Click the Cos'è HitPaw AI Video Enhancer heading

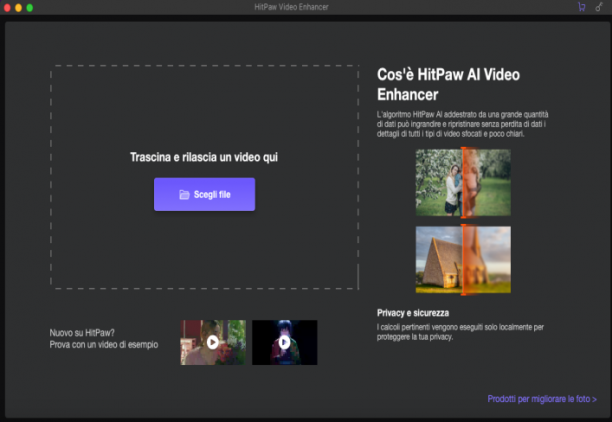448,84
